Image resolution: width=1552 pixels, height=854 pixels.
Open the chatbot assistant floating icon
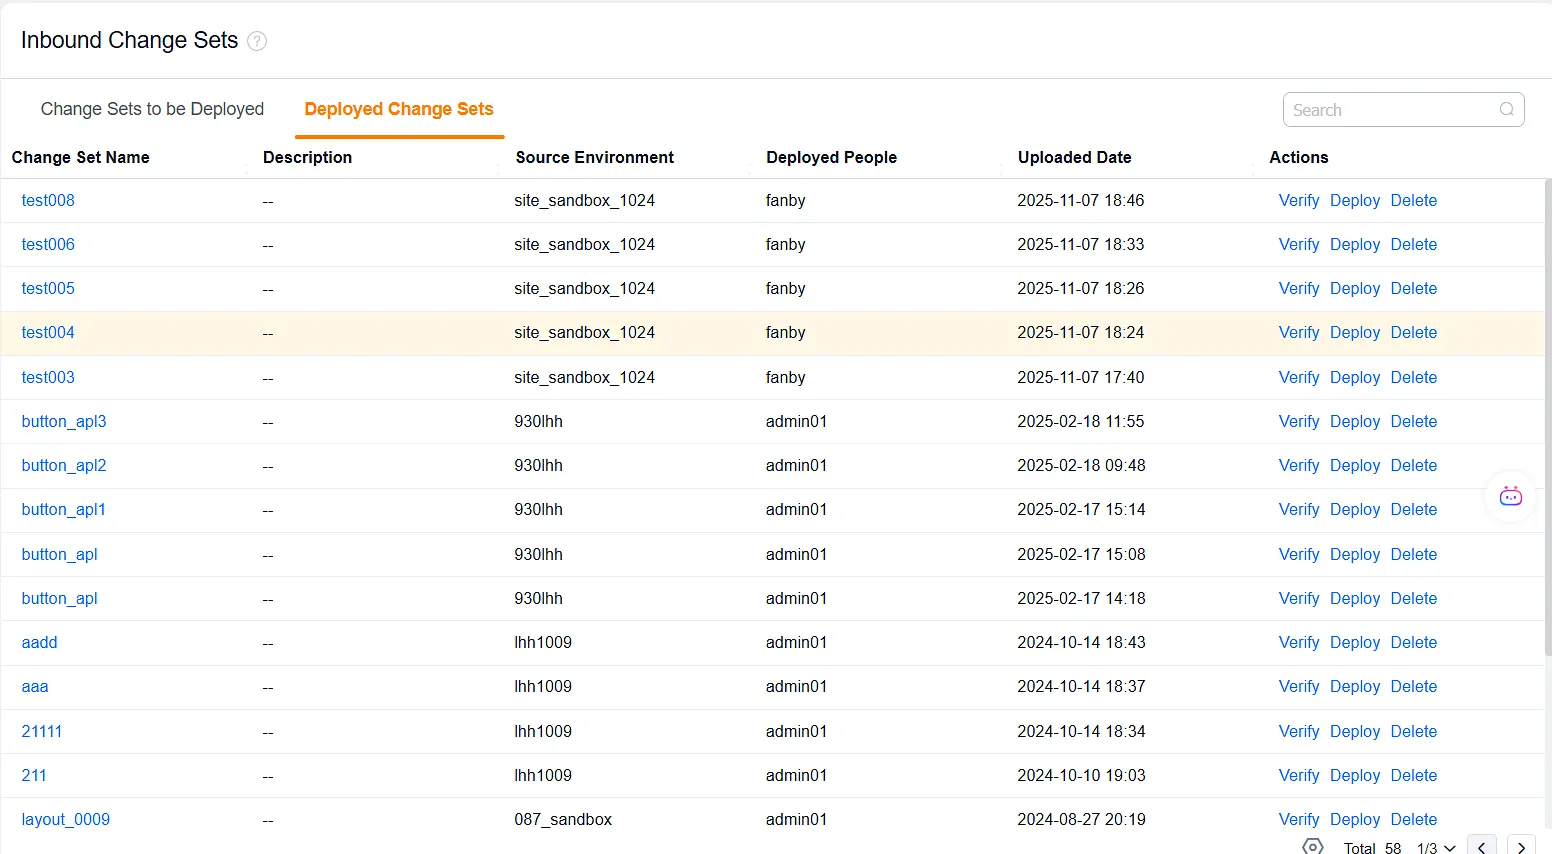point(1510,496)
